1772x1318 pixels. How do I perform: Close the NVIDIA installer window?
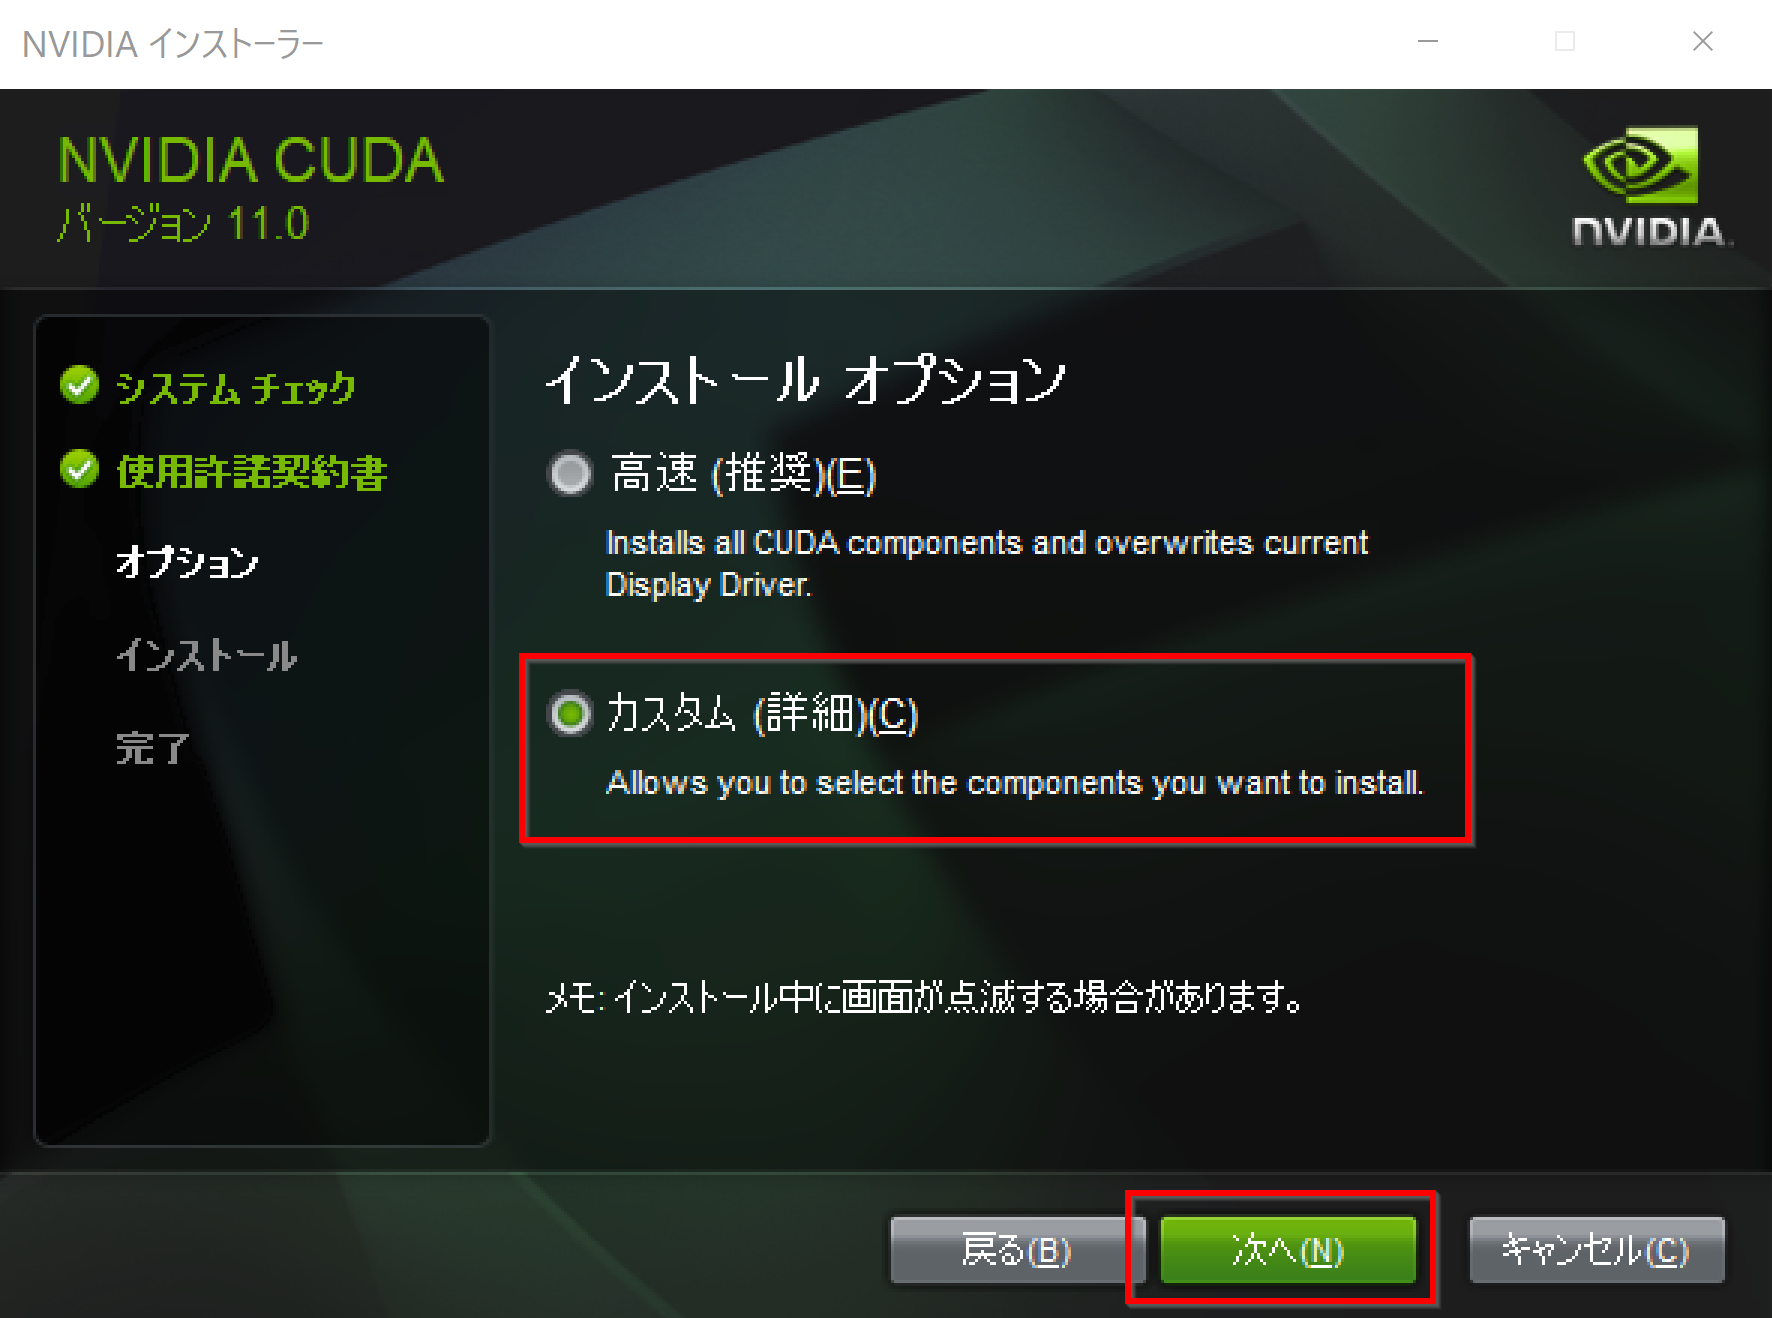point(1703,42)
